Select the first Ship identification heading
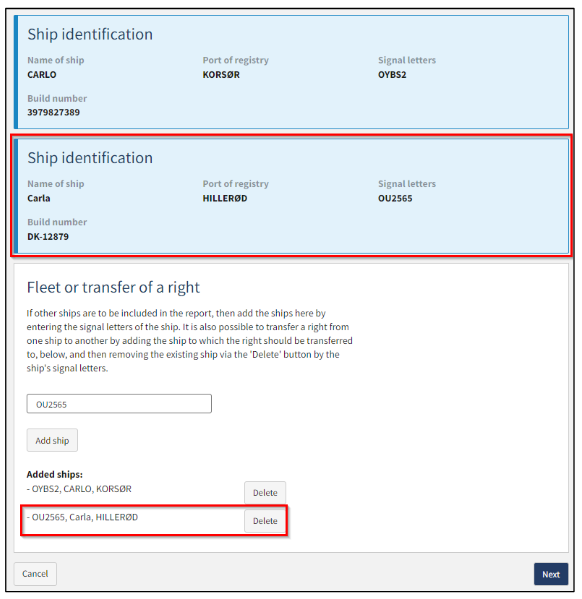Image resolution: width=582 pixels, height=599 pixels. pyautogui.click(x=90, y=34)
